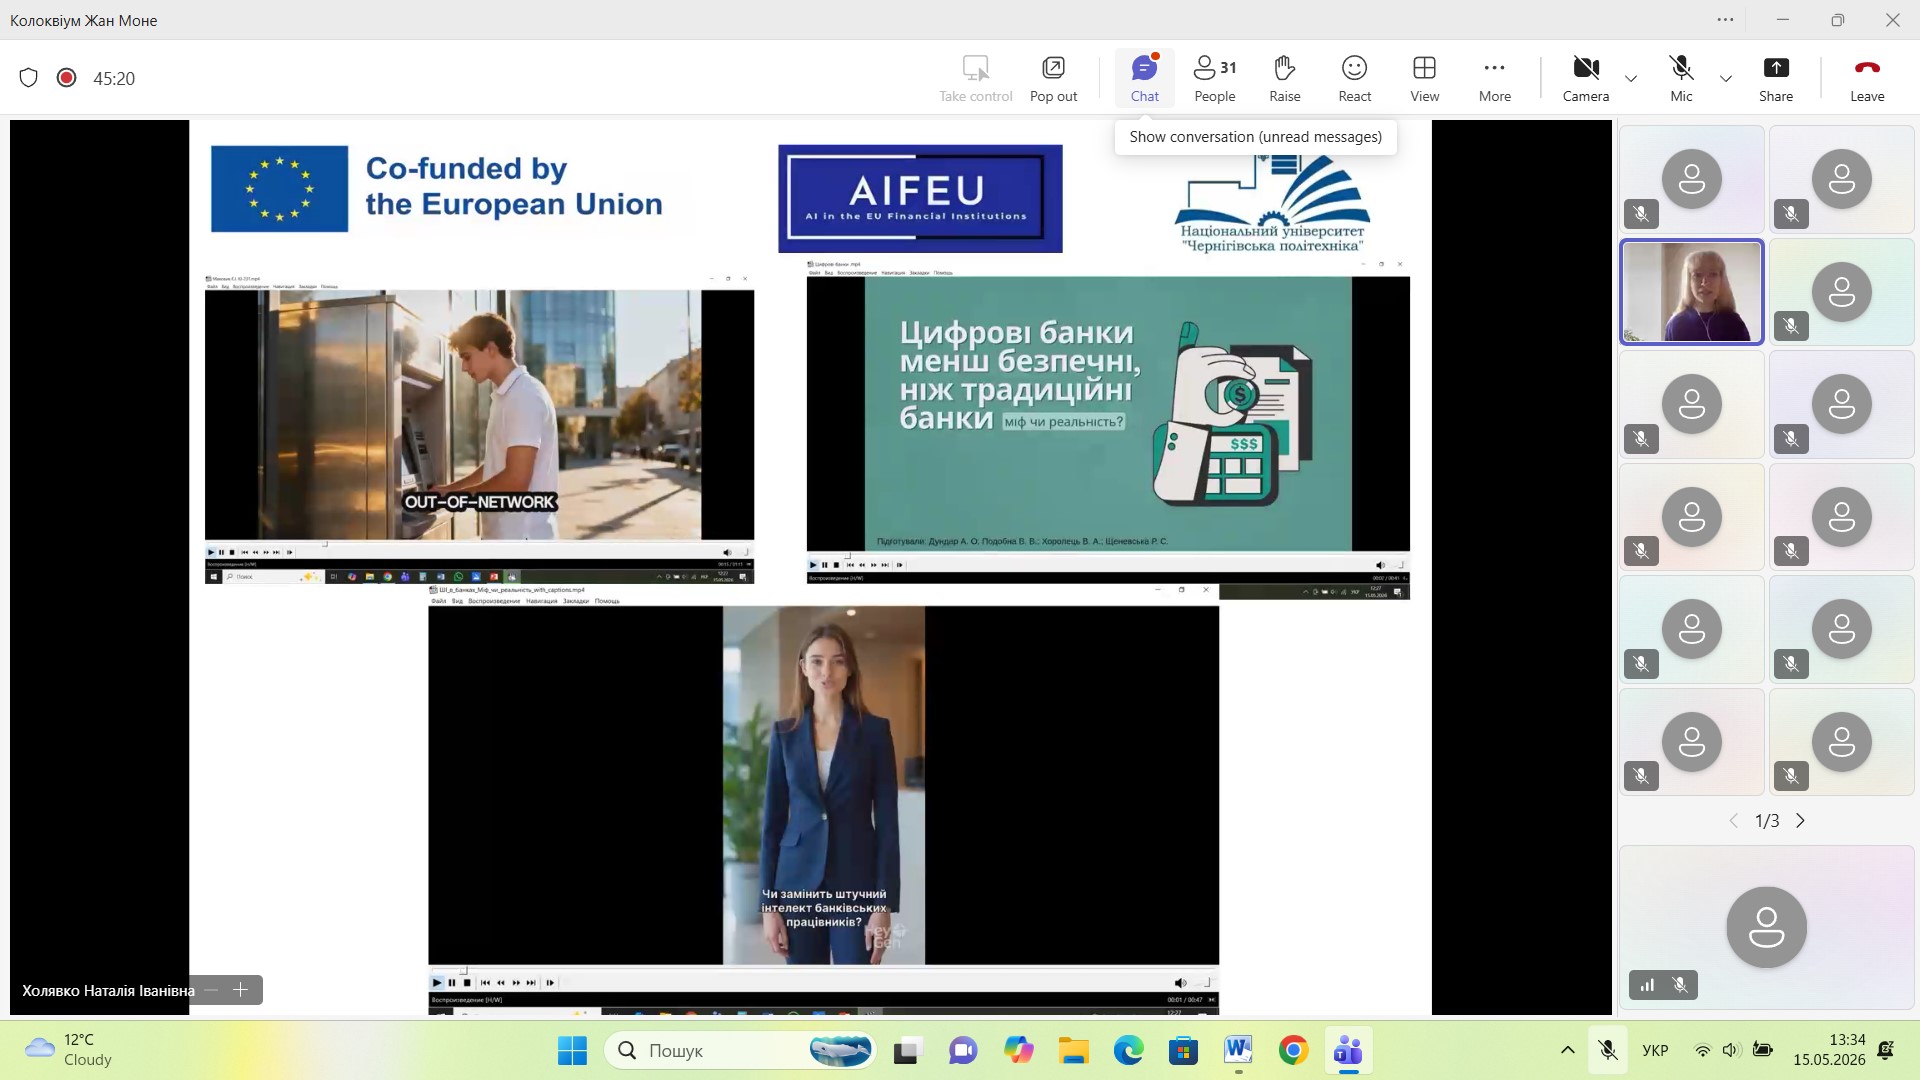Open the More actions menu
This screenshot has width=1920, height=1080.
(x=1495, y=79)
